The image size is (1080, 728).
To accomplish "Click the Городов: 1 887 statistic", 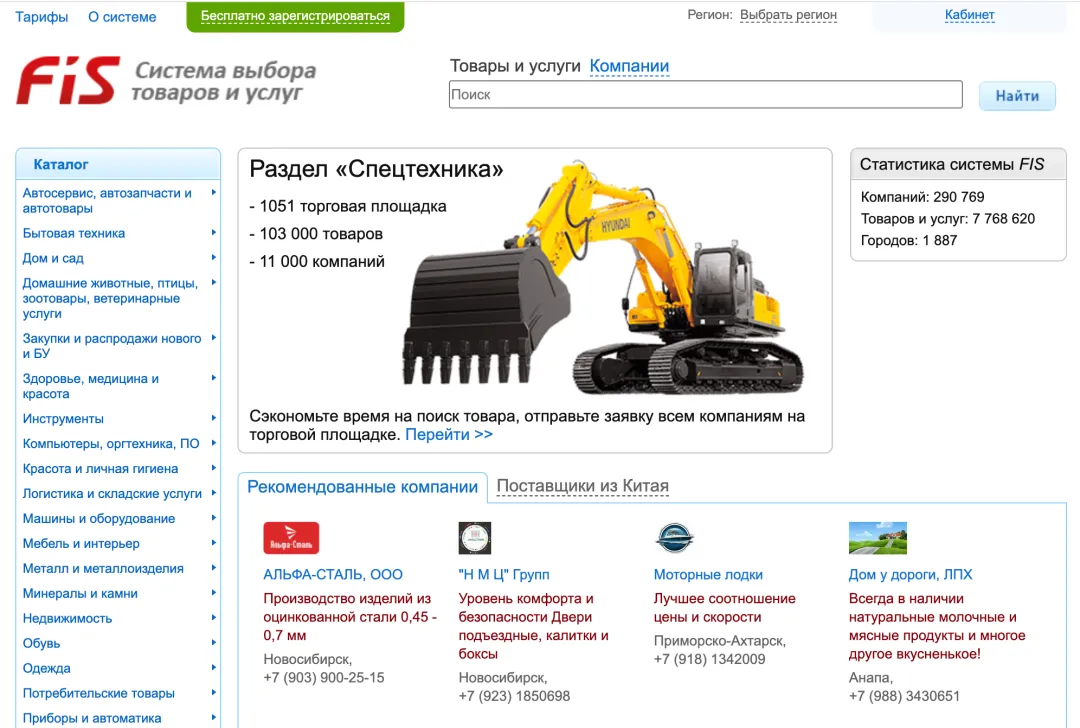I will point(908,240).
